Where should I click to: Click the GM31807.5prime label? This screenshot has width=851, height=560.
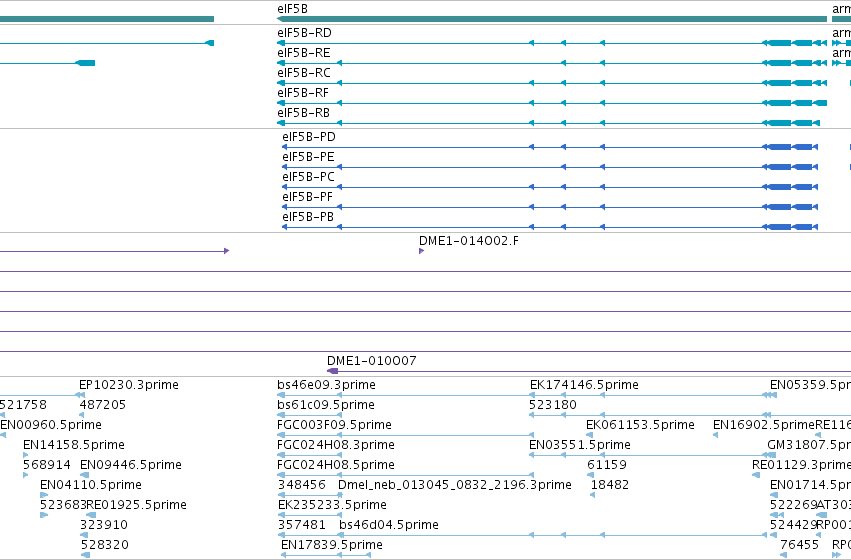pyautogui.click(x=809, y=445)
